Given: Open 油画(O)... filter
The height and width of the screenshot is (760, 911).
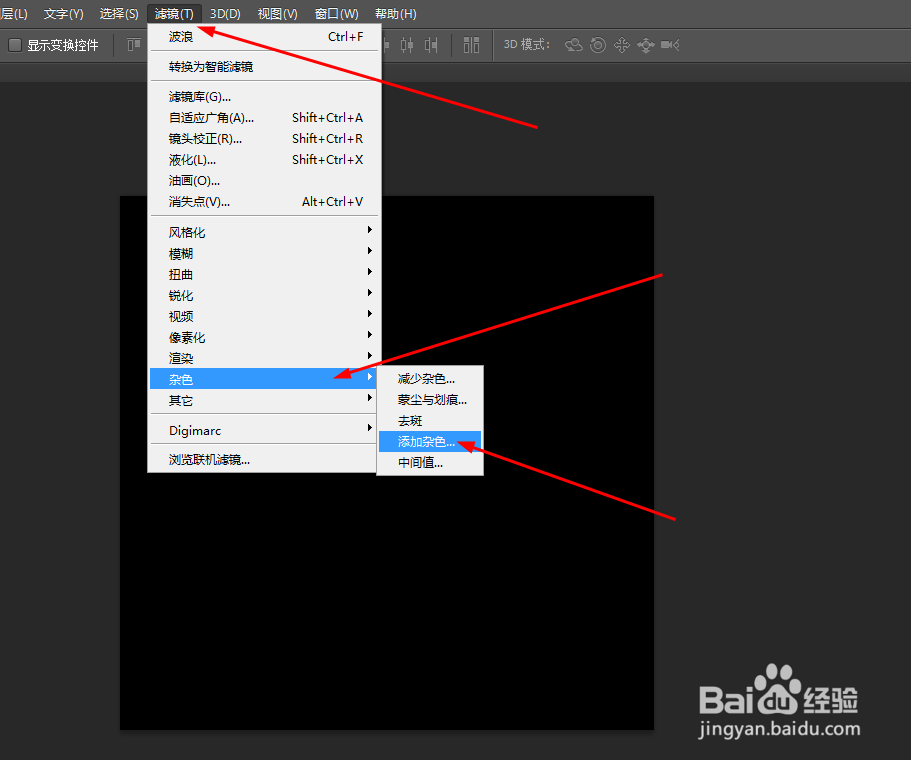Looking at the screenshot, I should (x=265, y=180).
